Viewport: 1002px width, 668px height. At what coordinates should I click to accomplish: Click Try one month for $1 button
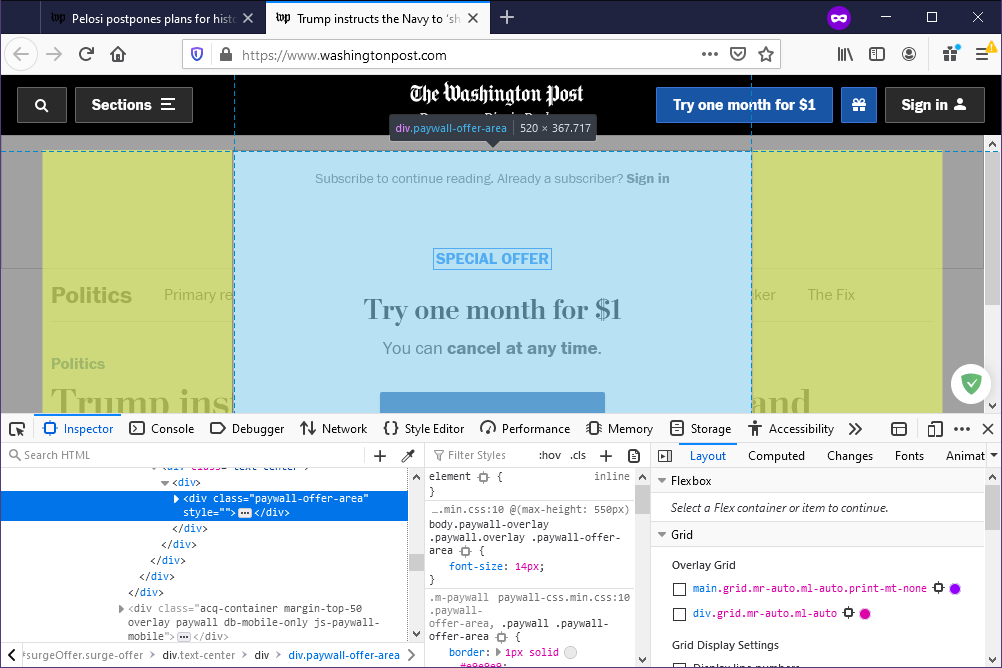tap(743, 105)
